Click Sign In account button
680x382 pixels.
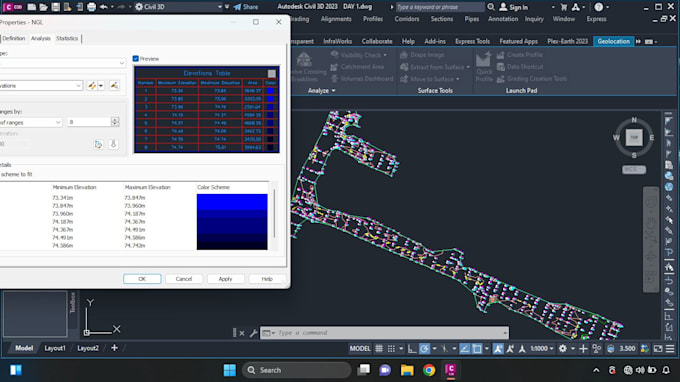(x=513, y=7)
